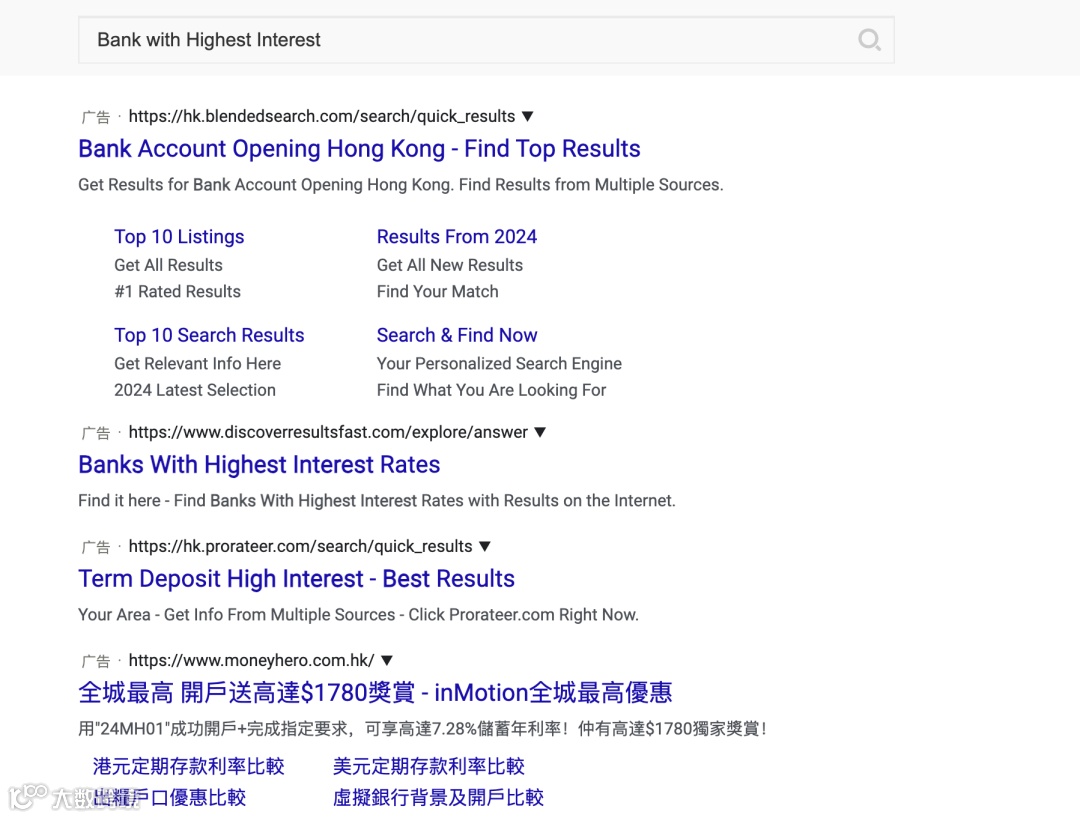Click 'Find it here - Find Banks' description
The width and height of the screenshot is (1080, 818).
pyautogui.click(x=377, y=501)
